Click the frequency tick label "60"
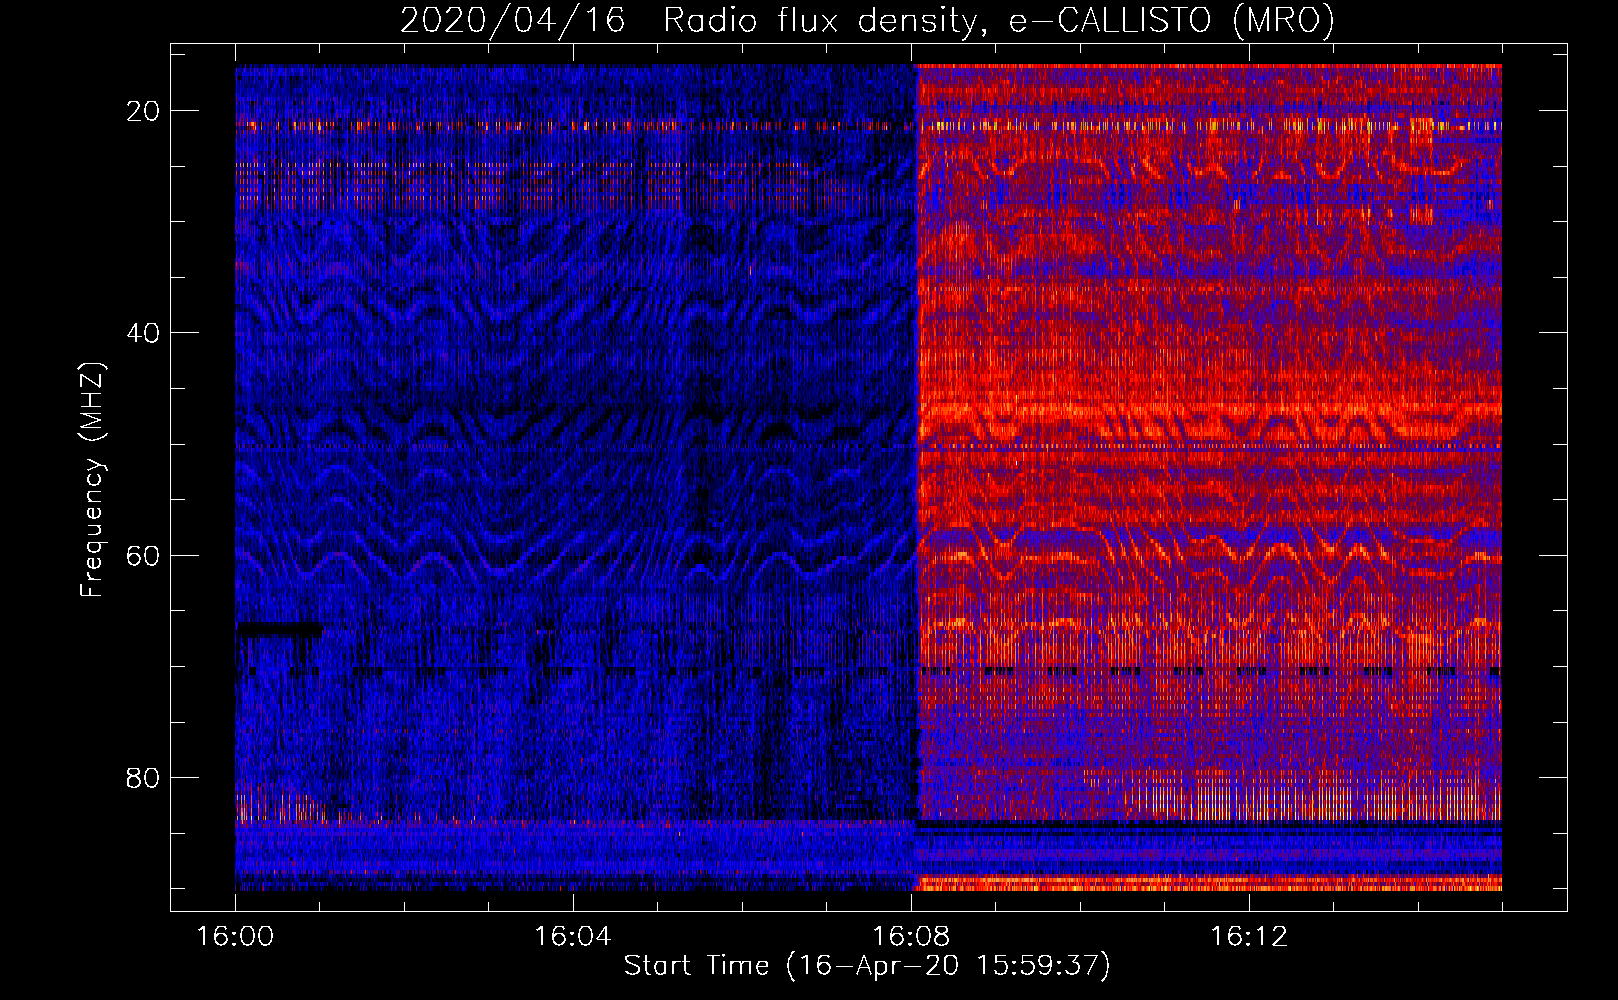 (x=144, y=555)
